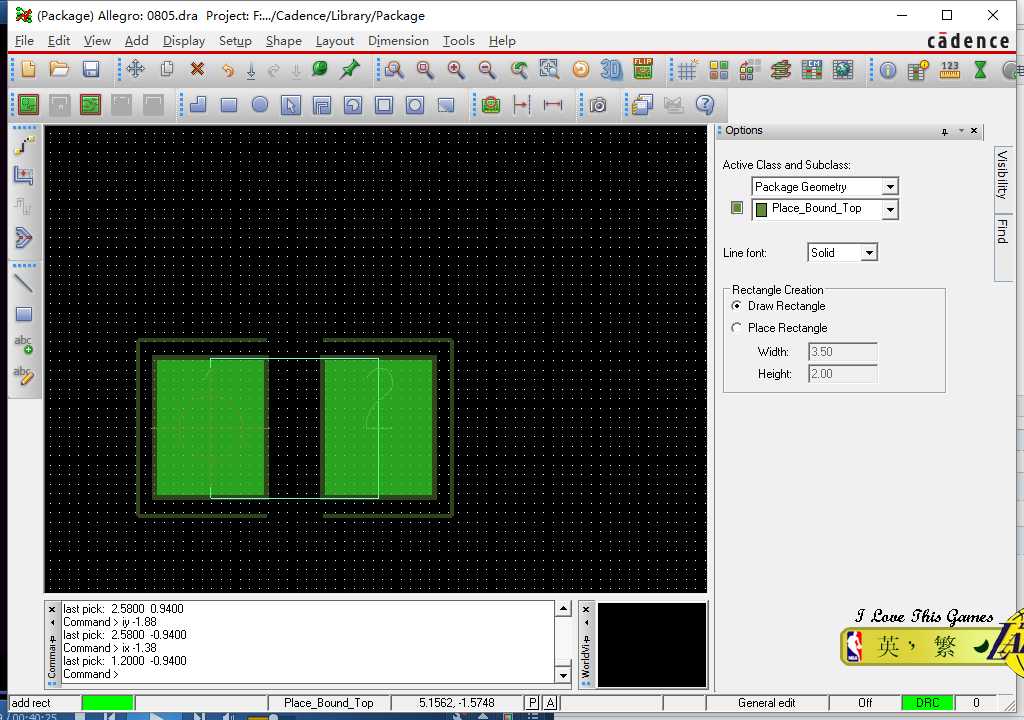Screen dimensions: 1024x720
Task: Click the Add Text abc+ sidebar icon
Action: tap(24, 344)
